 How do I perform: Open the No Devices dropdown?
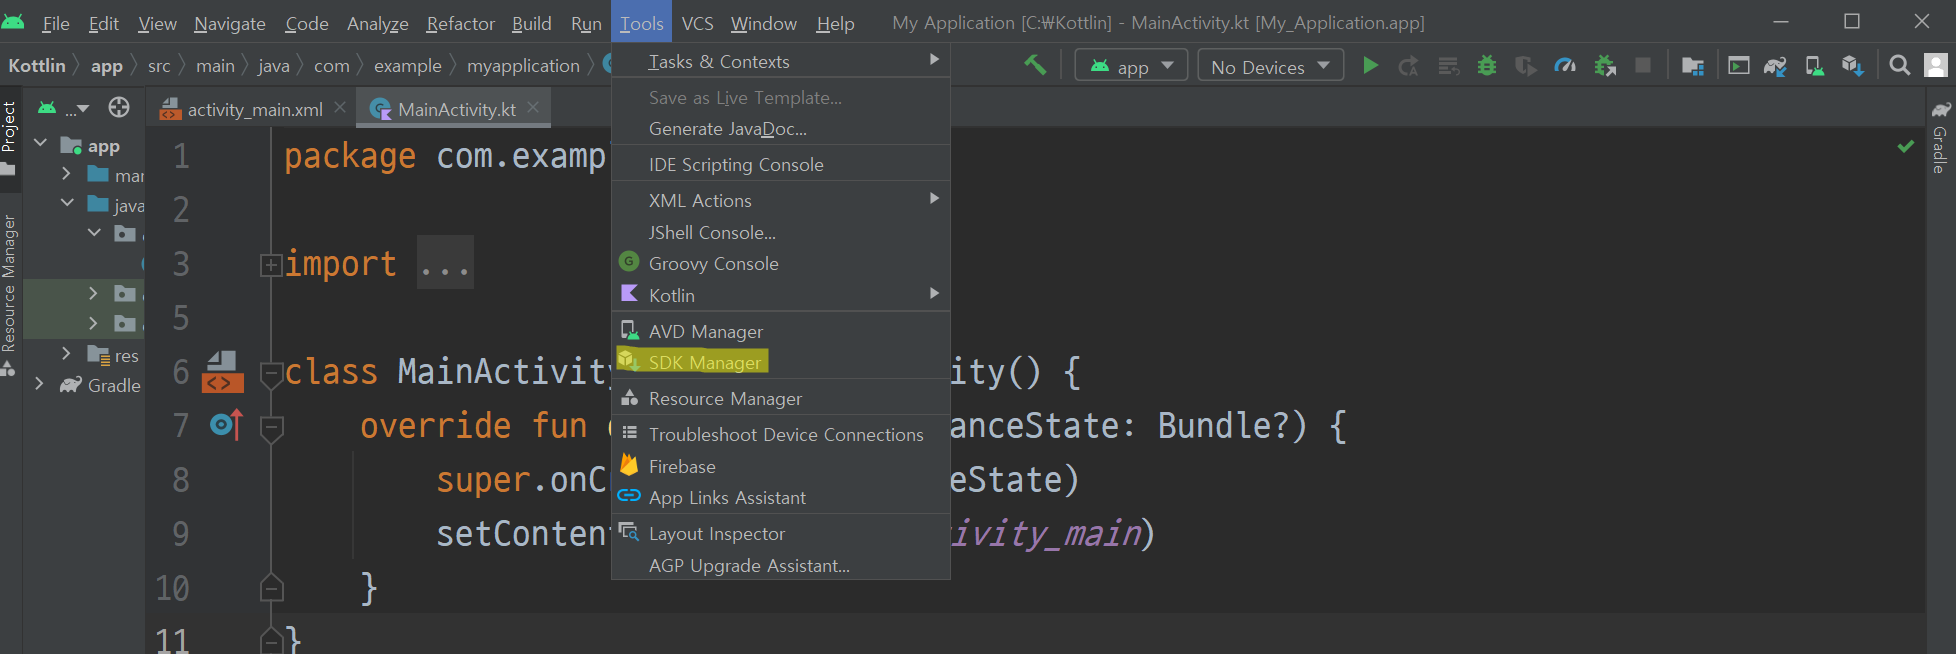click(x=1269, y=66)
